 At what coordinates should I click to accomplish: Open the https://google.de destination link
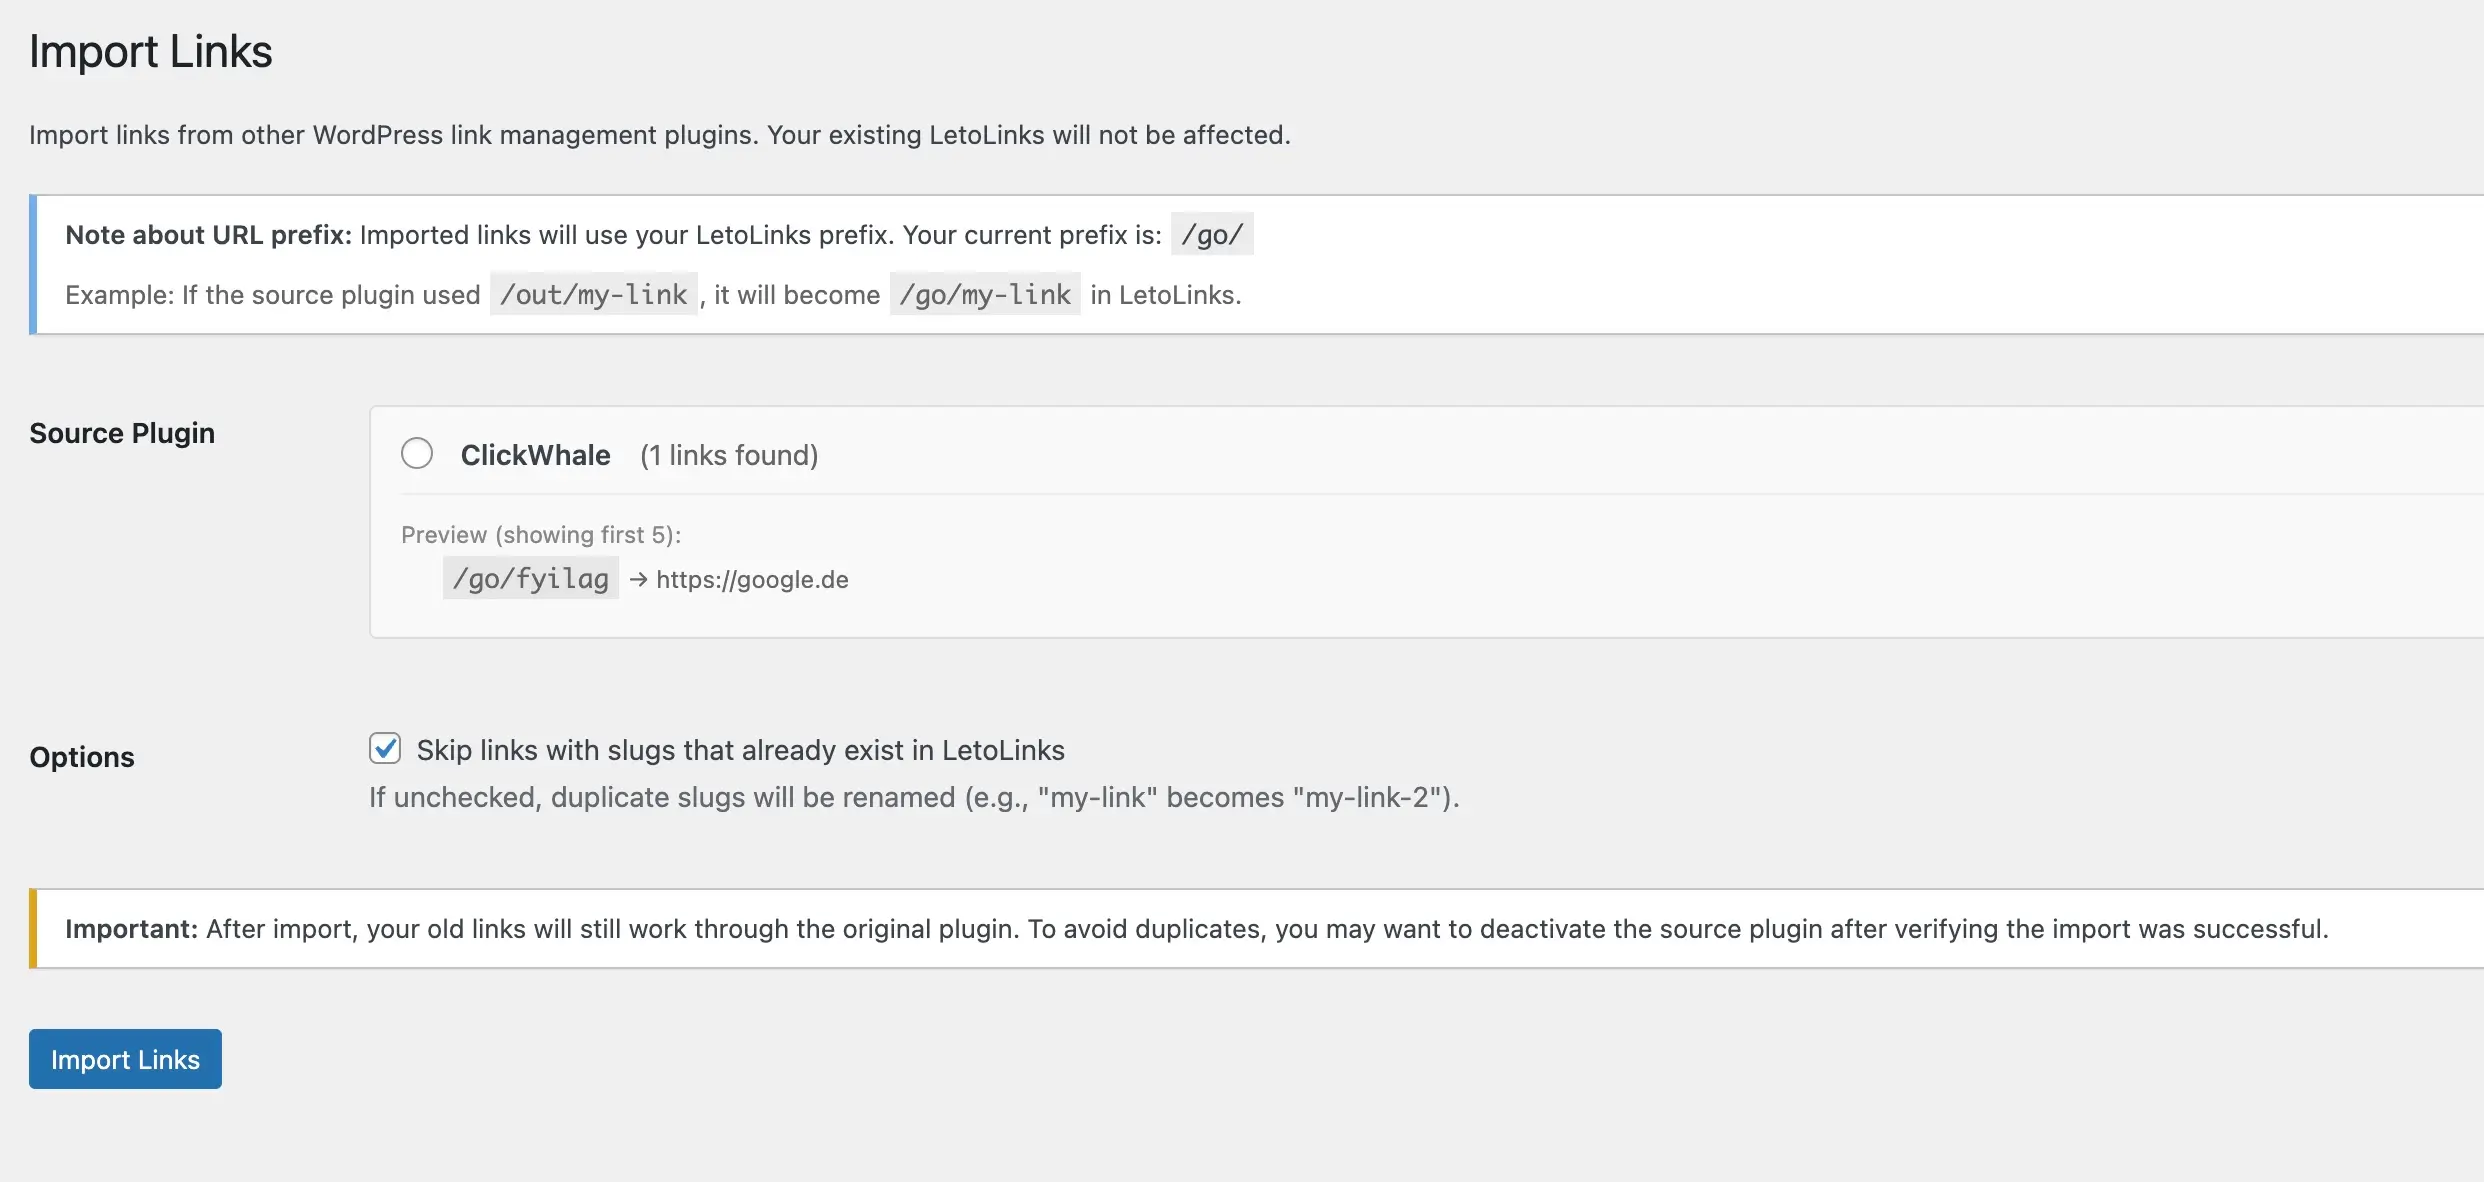point(751,579)
